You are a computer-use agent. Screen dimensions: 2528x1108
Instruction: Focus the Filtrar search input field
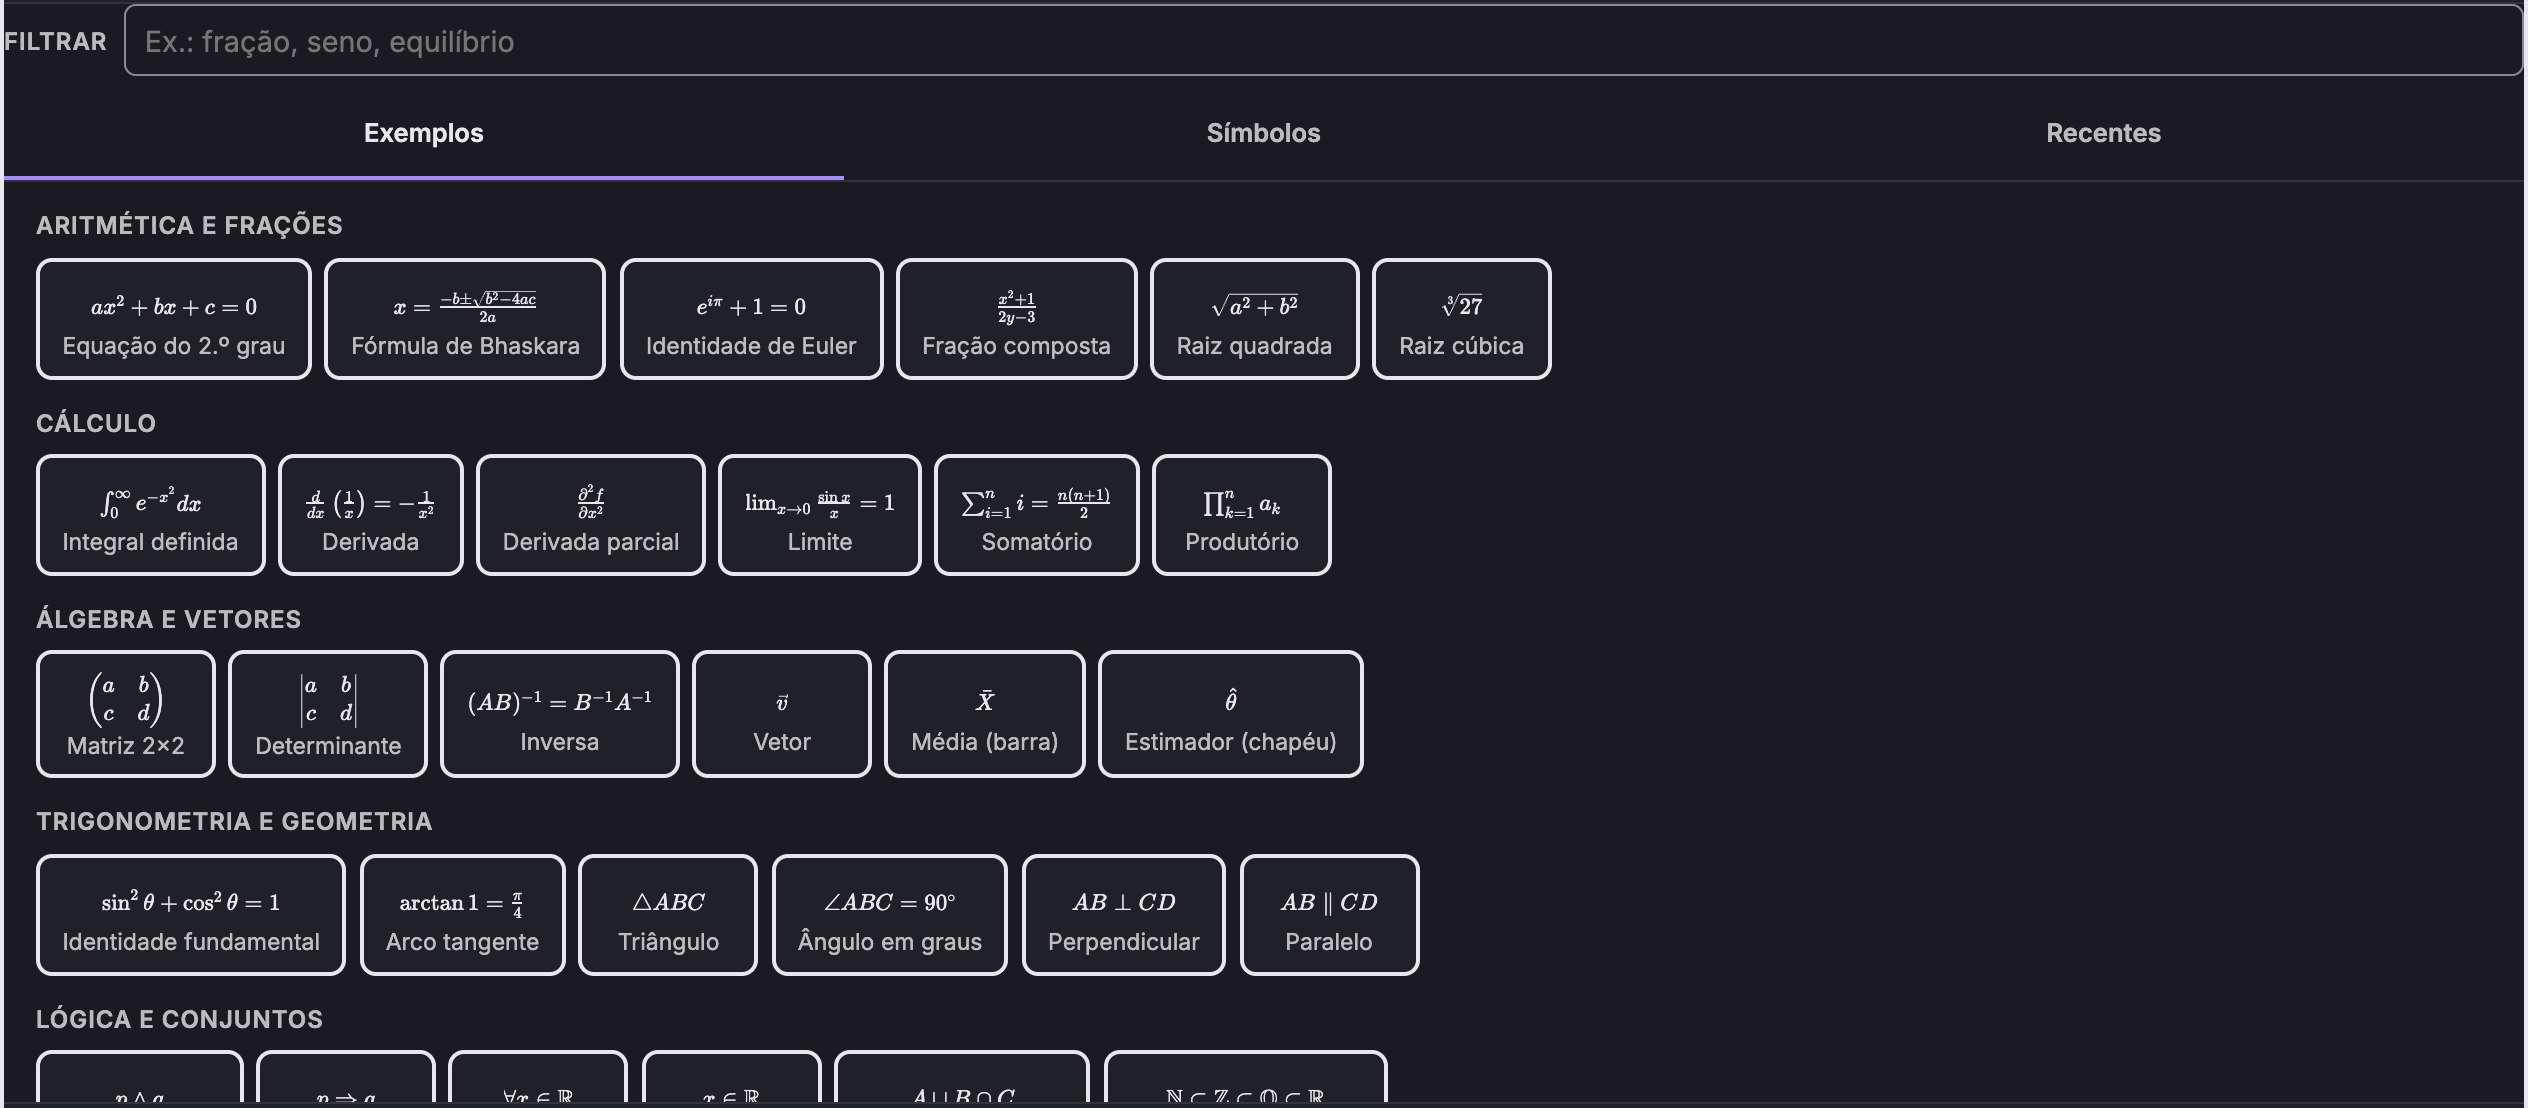[1323, 41]
